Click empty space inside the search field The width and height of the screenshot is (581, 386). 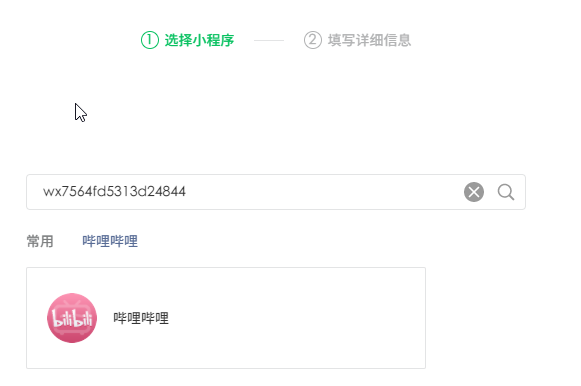[x=322, y=192]
